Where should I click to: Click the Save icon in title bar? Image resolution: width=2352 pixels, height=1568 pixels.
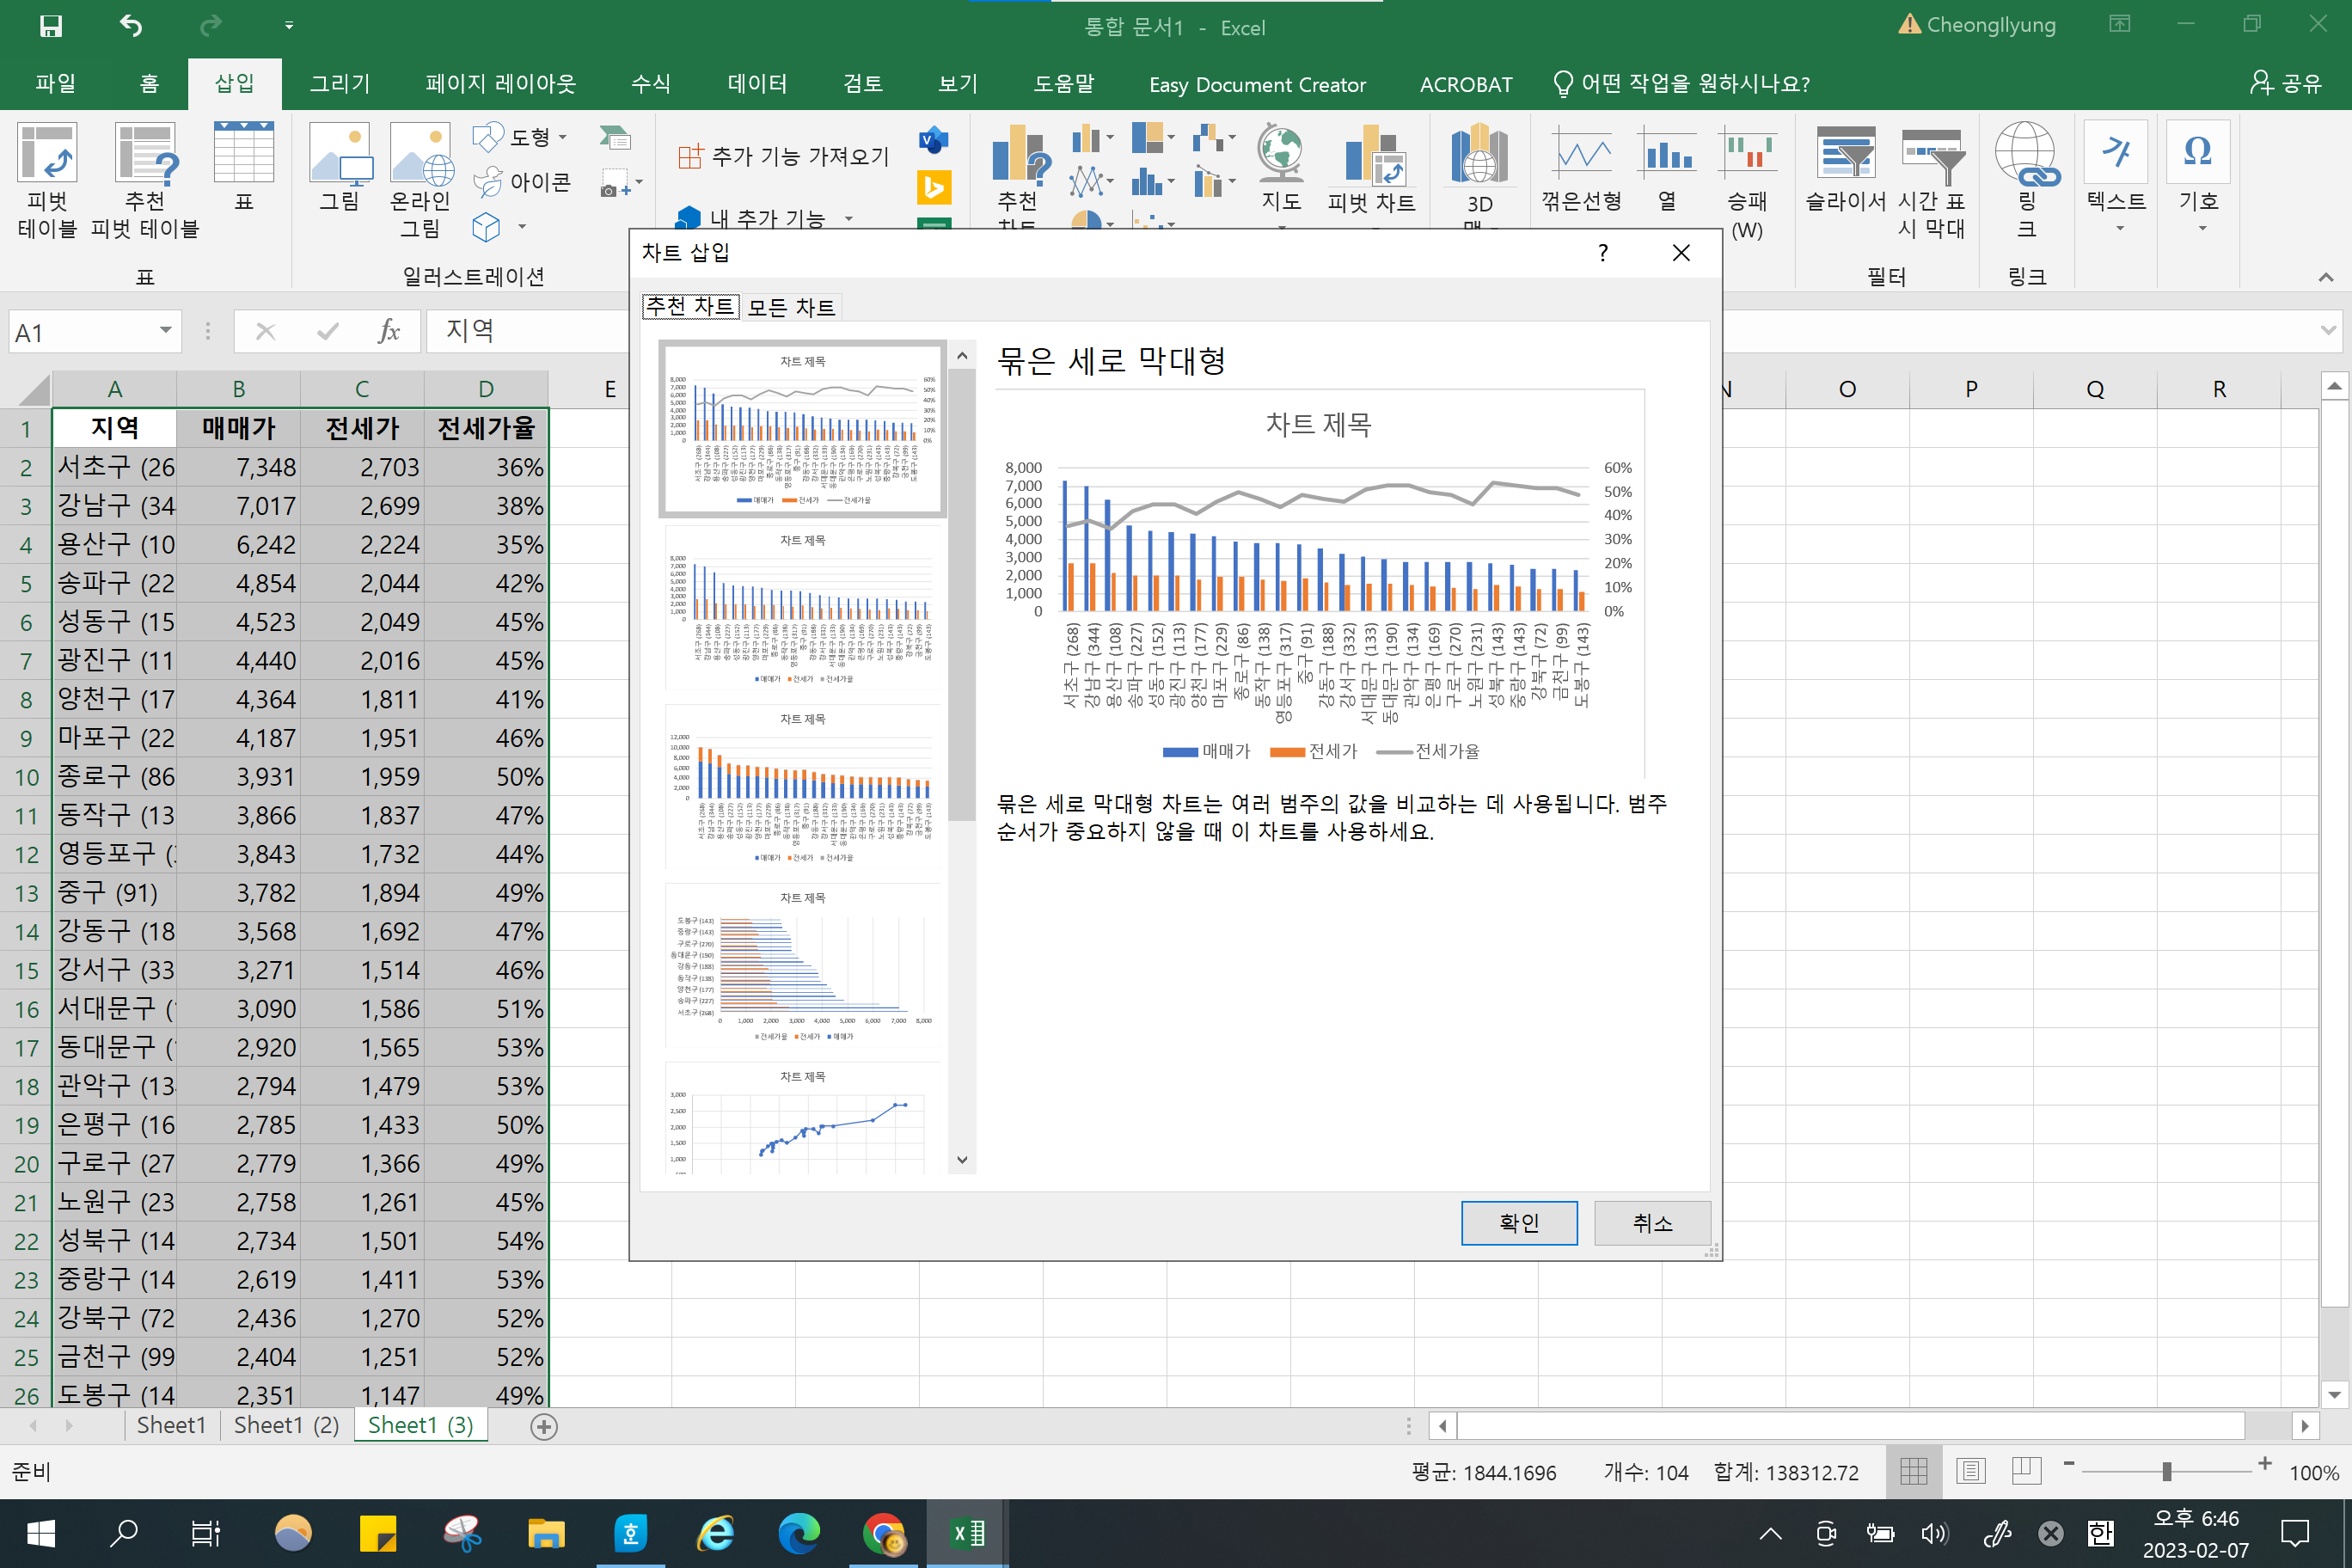click(x=50, y=26)
